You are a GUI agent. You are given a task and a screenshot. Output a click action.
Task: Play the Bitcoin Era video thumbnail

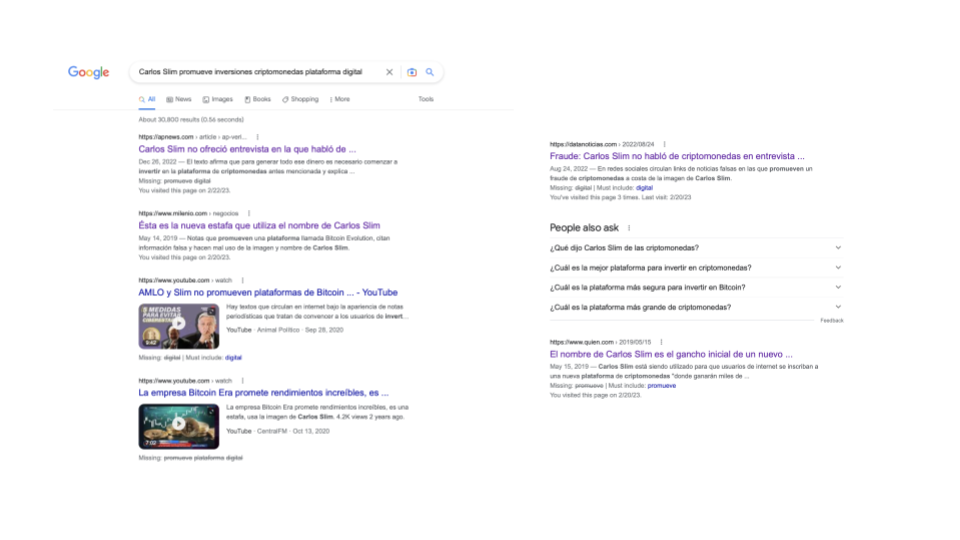179,427
